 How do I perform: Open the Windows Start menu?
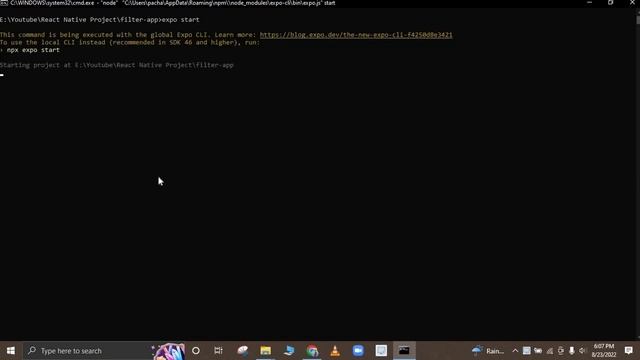coord(11,351)
